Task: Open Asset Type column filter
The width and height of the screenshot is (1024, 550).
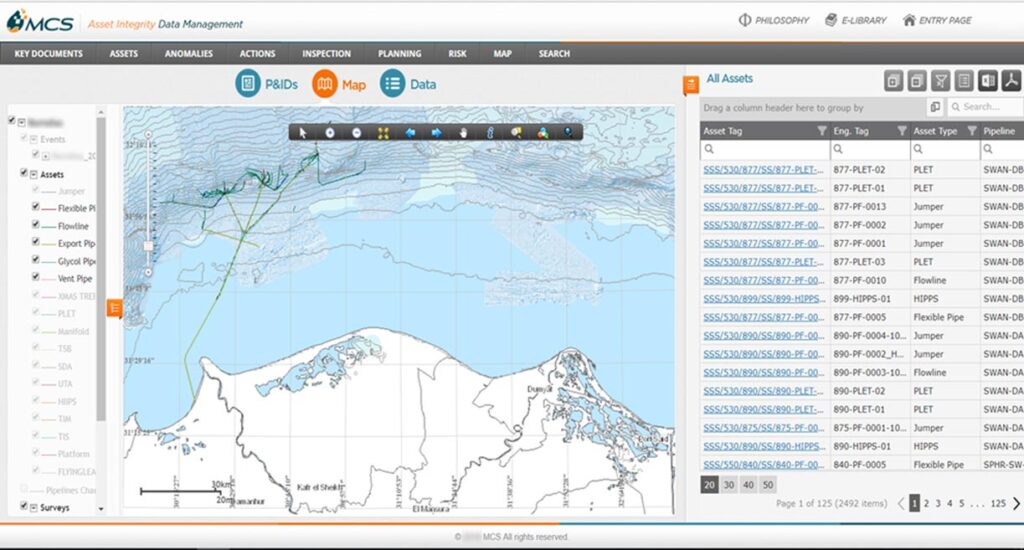Action: click(x=971, y=131)
